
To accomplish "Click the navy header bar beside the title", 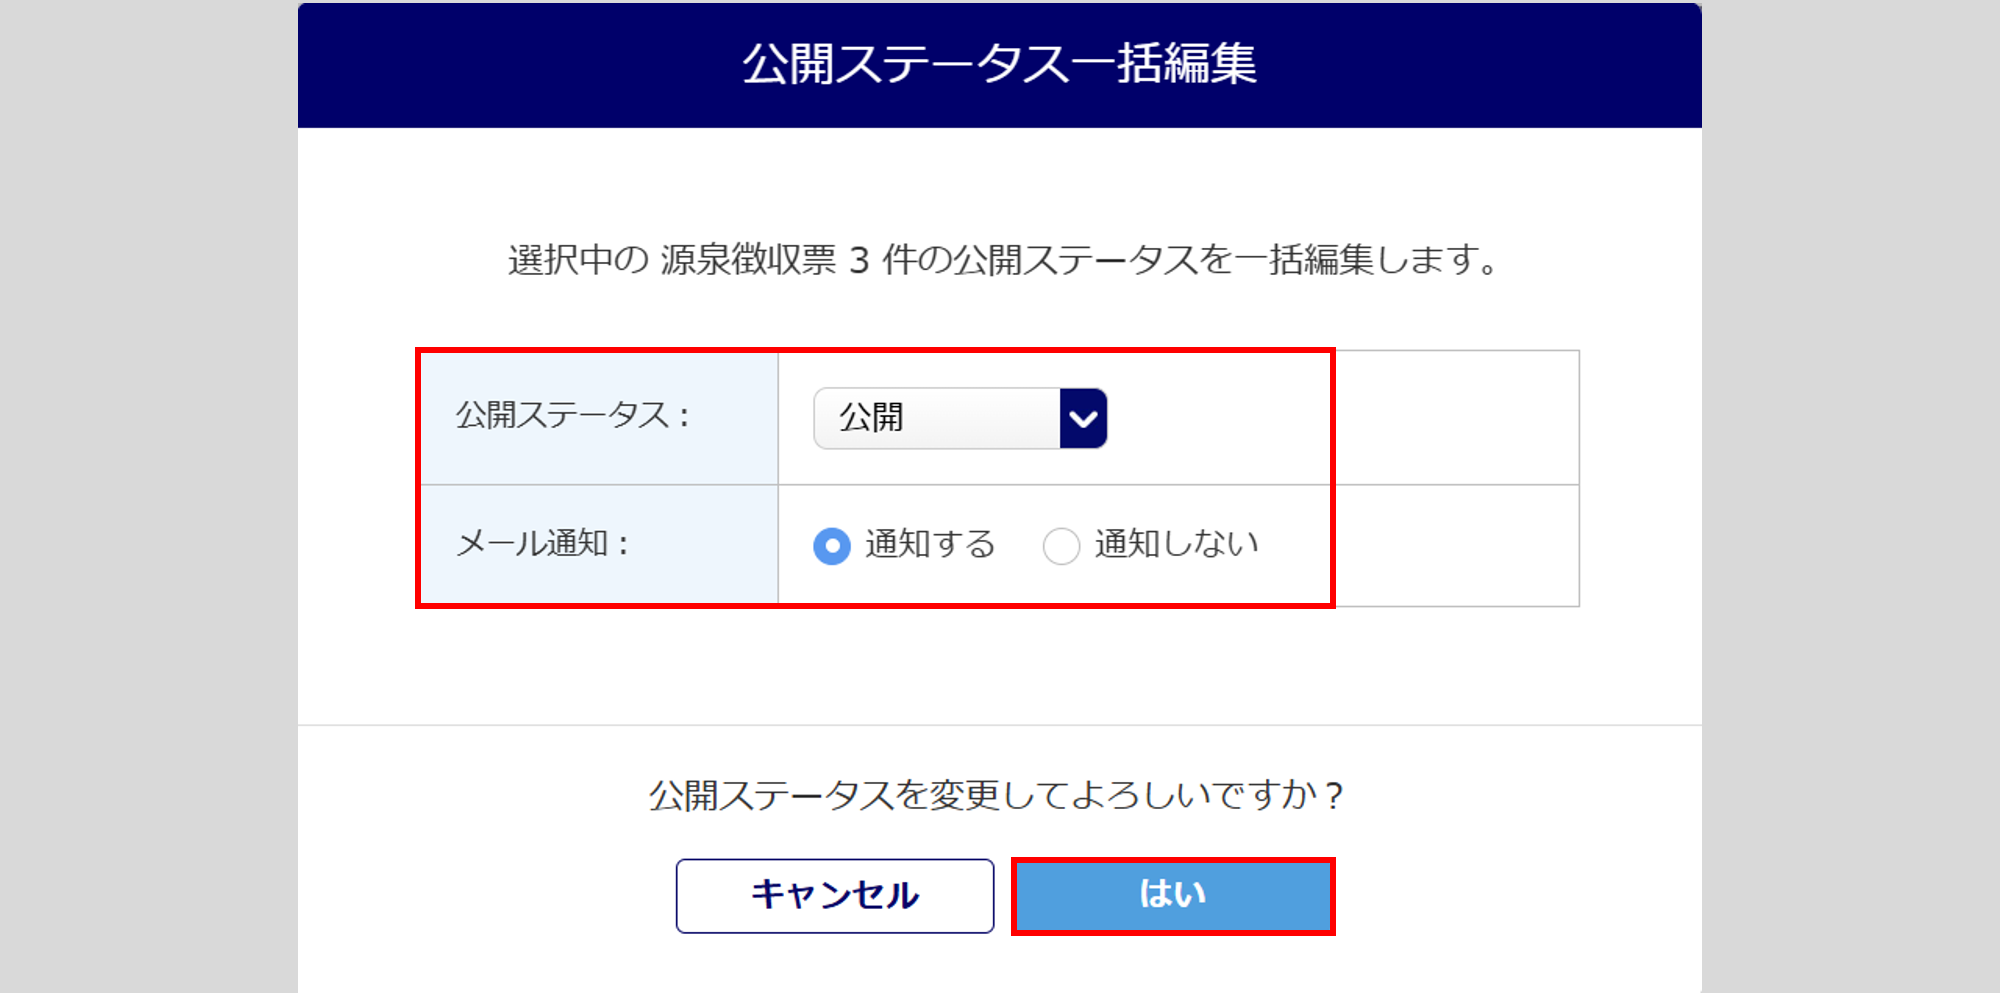I will point(500,64).
